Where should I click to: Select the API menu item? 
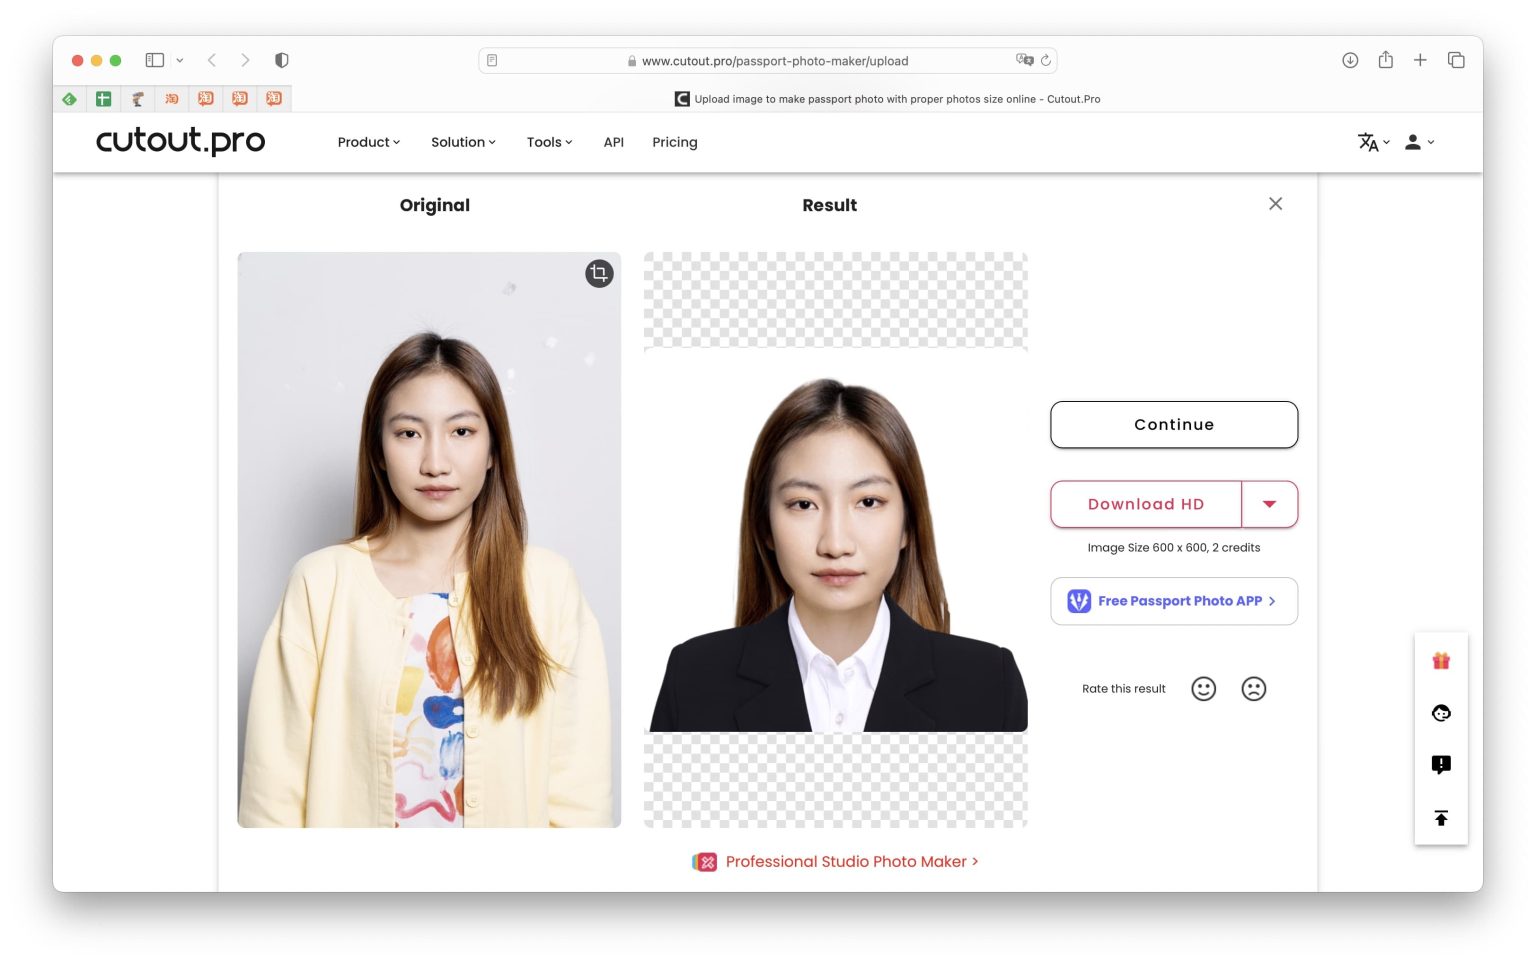(x=613, y=142)
